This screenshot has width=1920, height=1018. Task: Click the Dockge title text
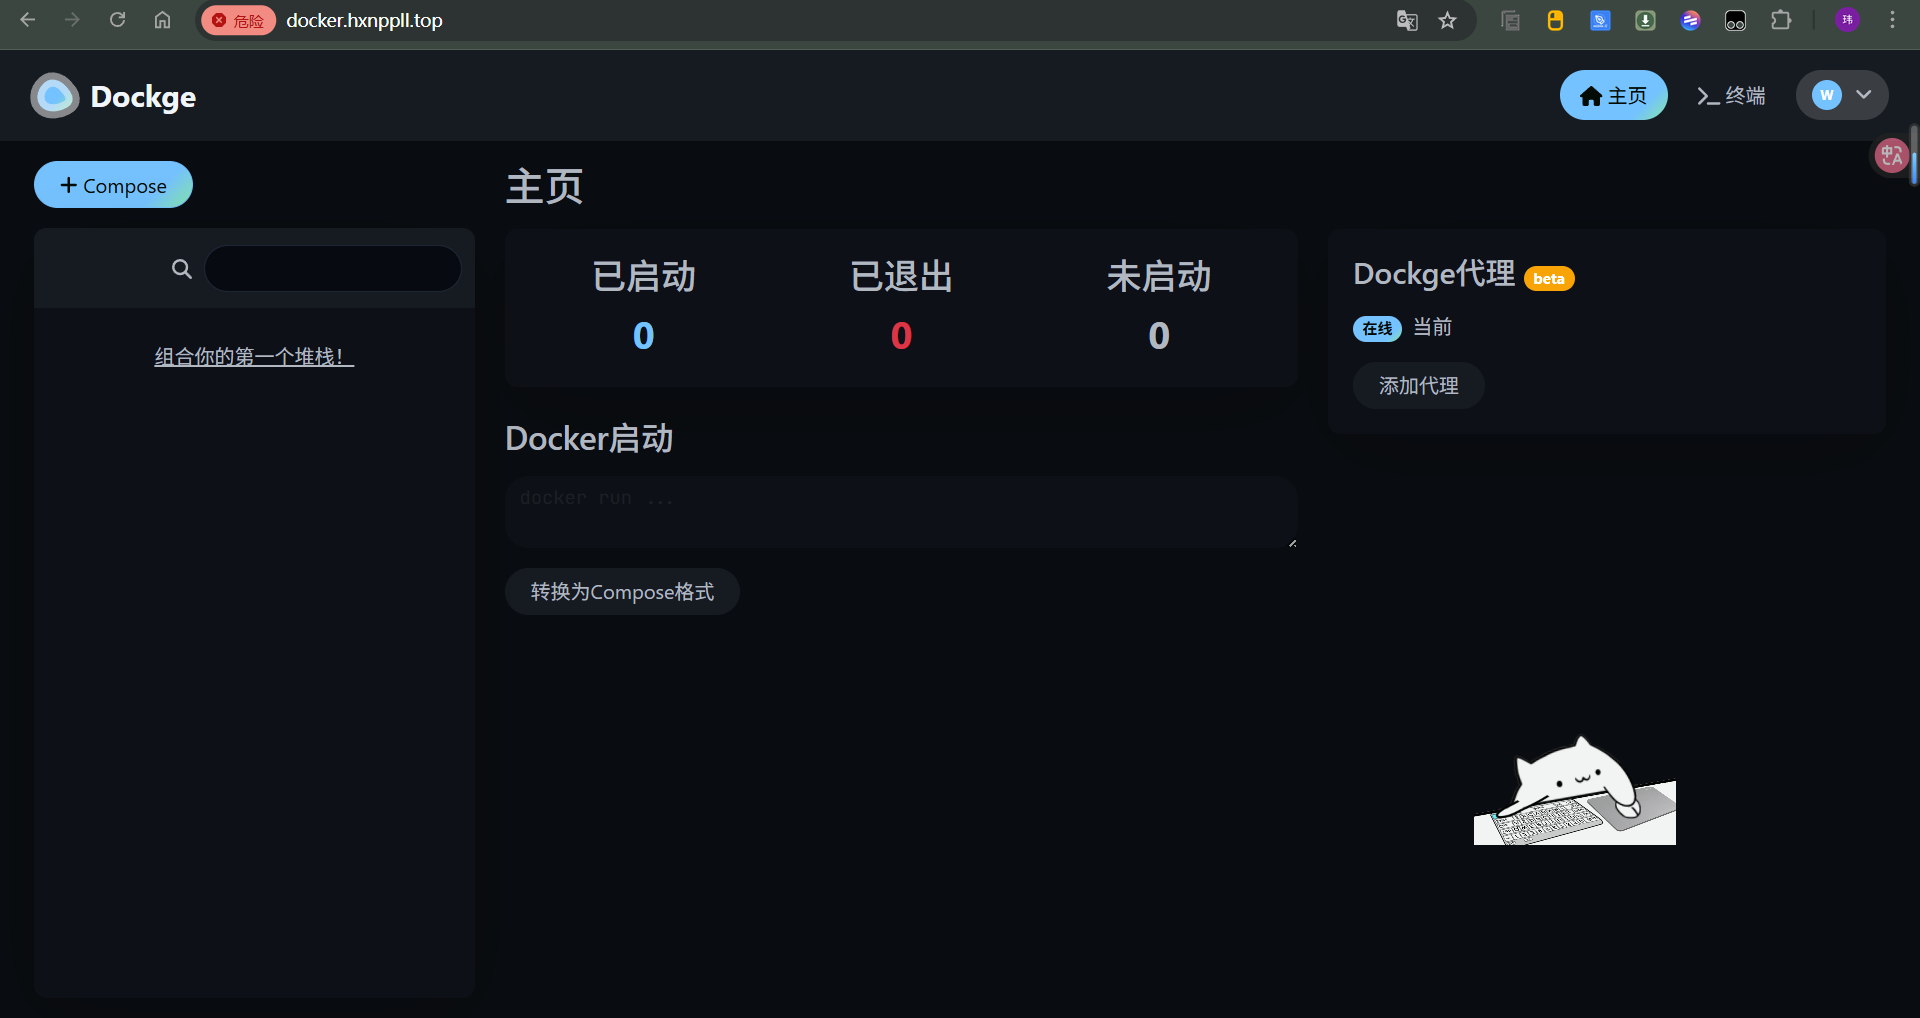[x=143, y=97]
